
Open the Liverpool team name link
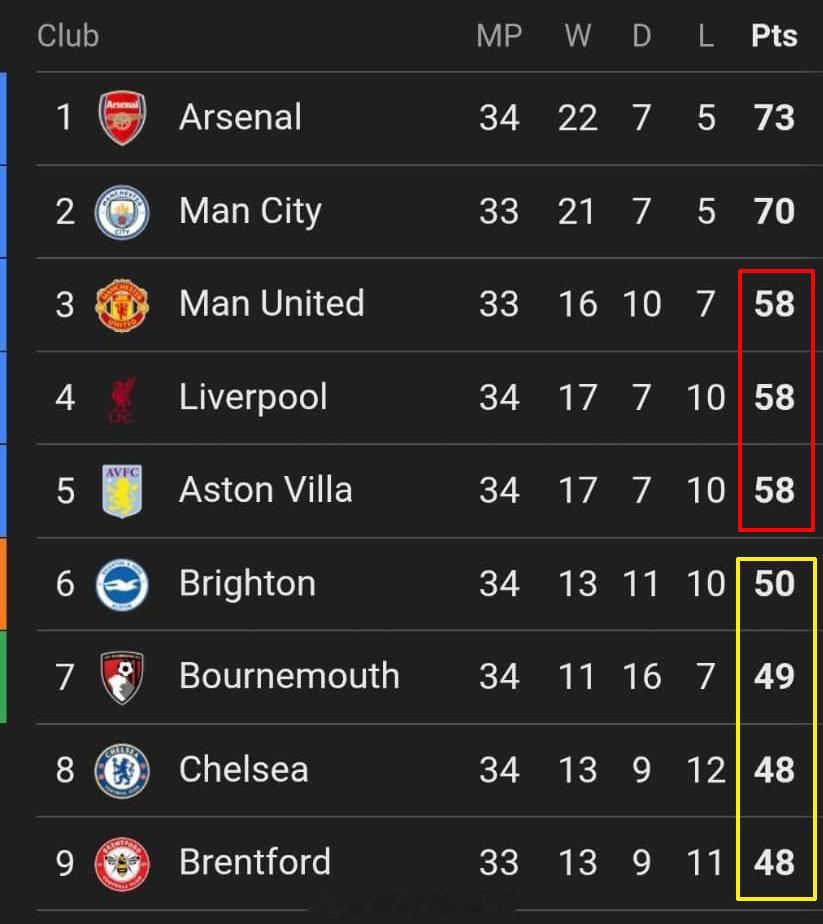point(253,398)
